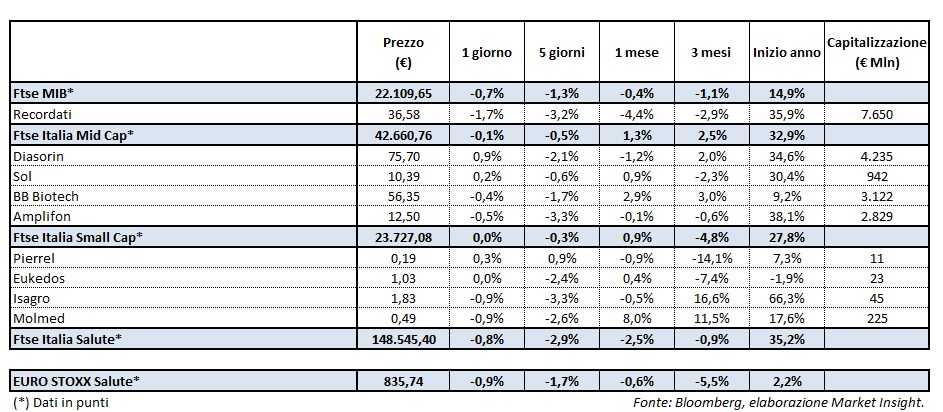The width and height of the screenshot is (943, 412).
Task: Click the Prezzo (€) column header
Action: [403, 51]
